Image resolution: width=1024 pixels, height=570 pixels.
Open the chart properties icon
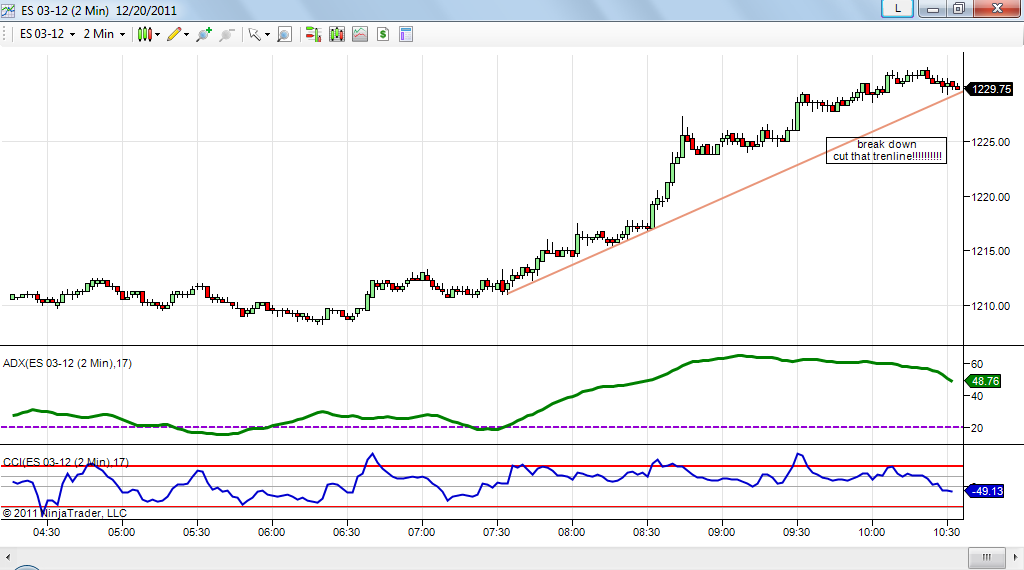pyautogui.click(x=406, y=35)
